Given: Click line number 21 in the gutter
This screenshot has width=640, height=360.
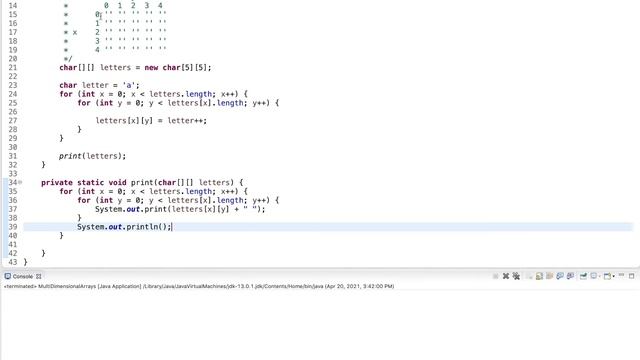Looking at the screenshot, I should coord(13,68).
